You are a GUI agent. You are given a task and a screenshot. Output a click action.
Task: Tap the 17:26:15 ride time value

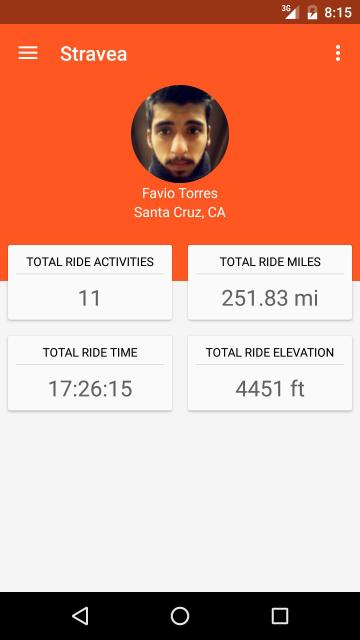pos(90,389)
